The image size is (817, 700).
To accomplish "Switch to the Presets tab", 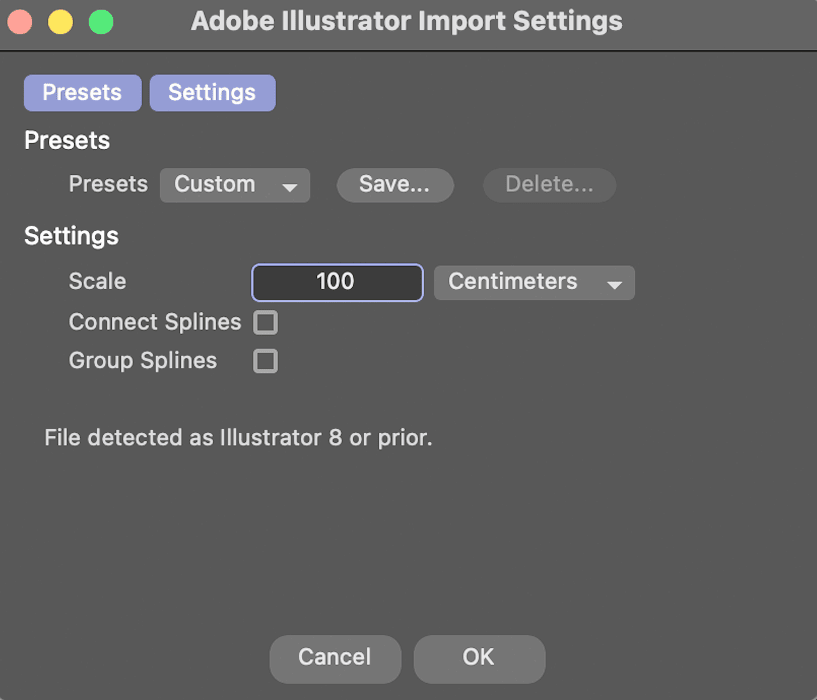I will point(82,92).
